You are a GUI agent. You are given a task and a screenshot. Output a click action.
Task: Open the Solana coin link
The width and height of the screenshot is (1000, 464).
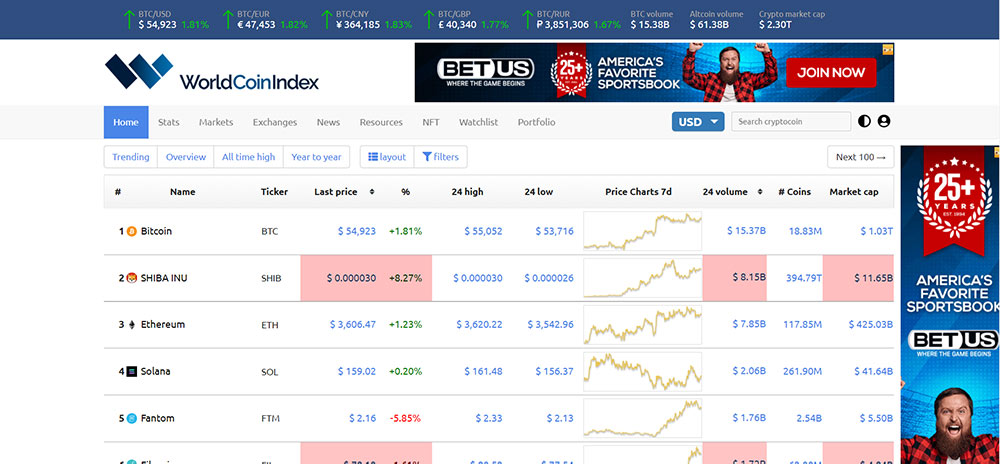pyautogui.click(x=156, y=372)
